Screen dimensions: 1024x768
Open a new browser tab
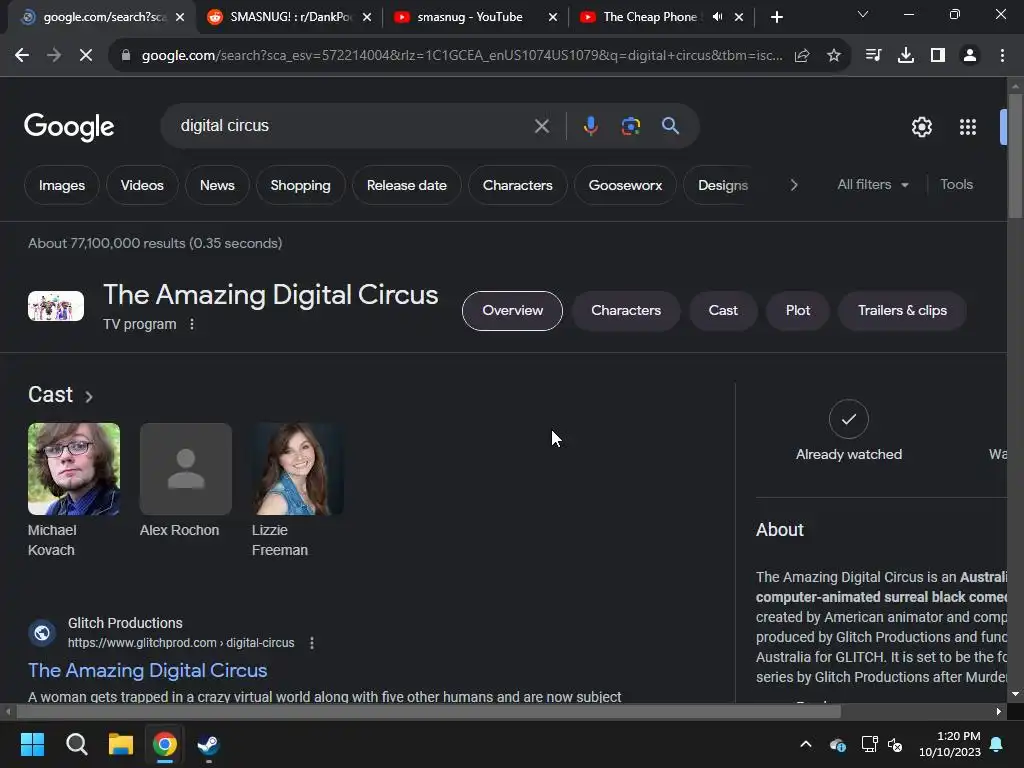point(776,17)
